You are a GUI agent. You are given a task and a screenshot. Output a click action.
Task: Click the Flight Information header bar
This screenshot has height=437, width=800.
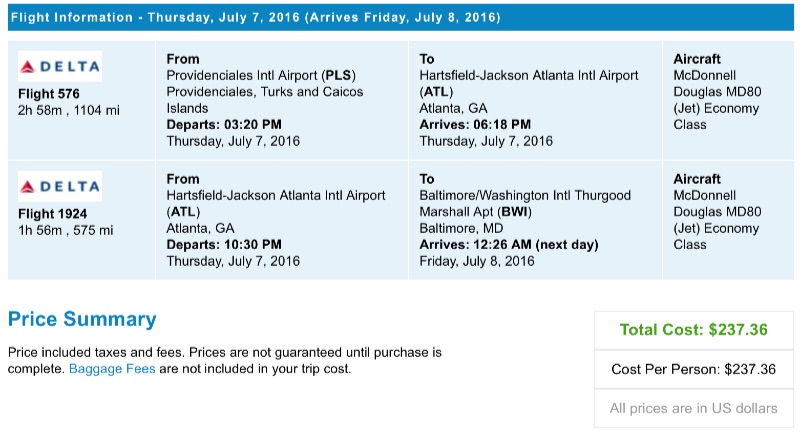400,18
